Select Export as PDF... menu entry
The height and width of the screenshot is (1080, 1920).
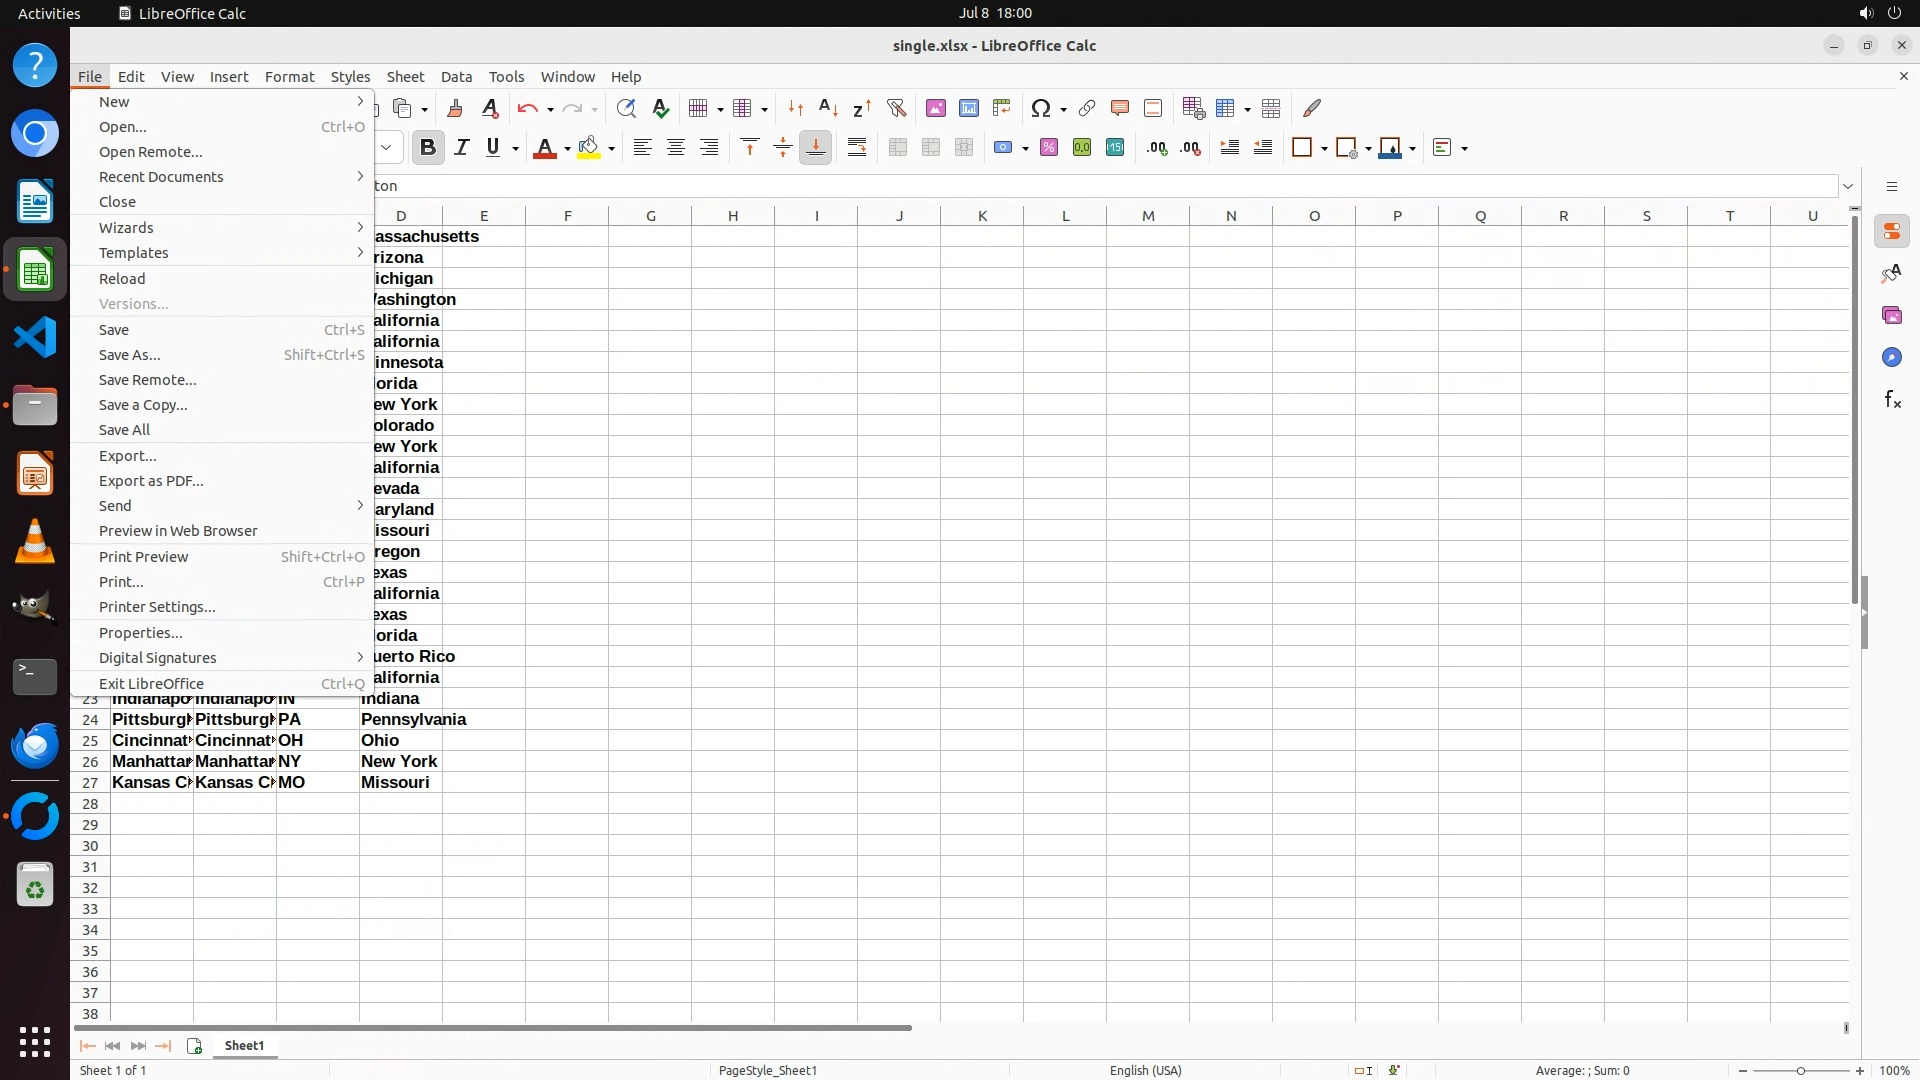coord(151,481)
